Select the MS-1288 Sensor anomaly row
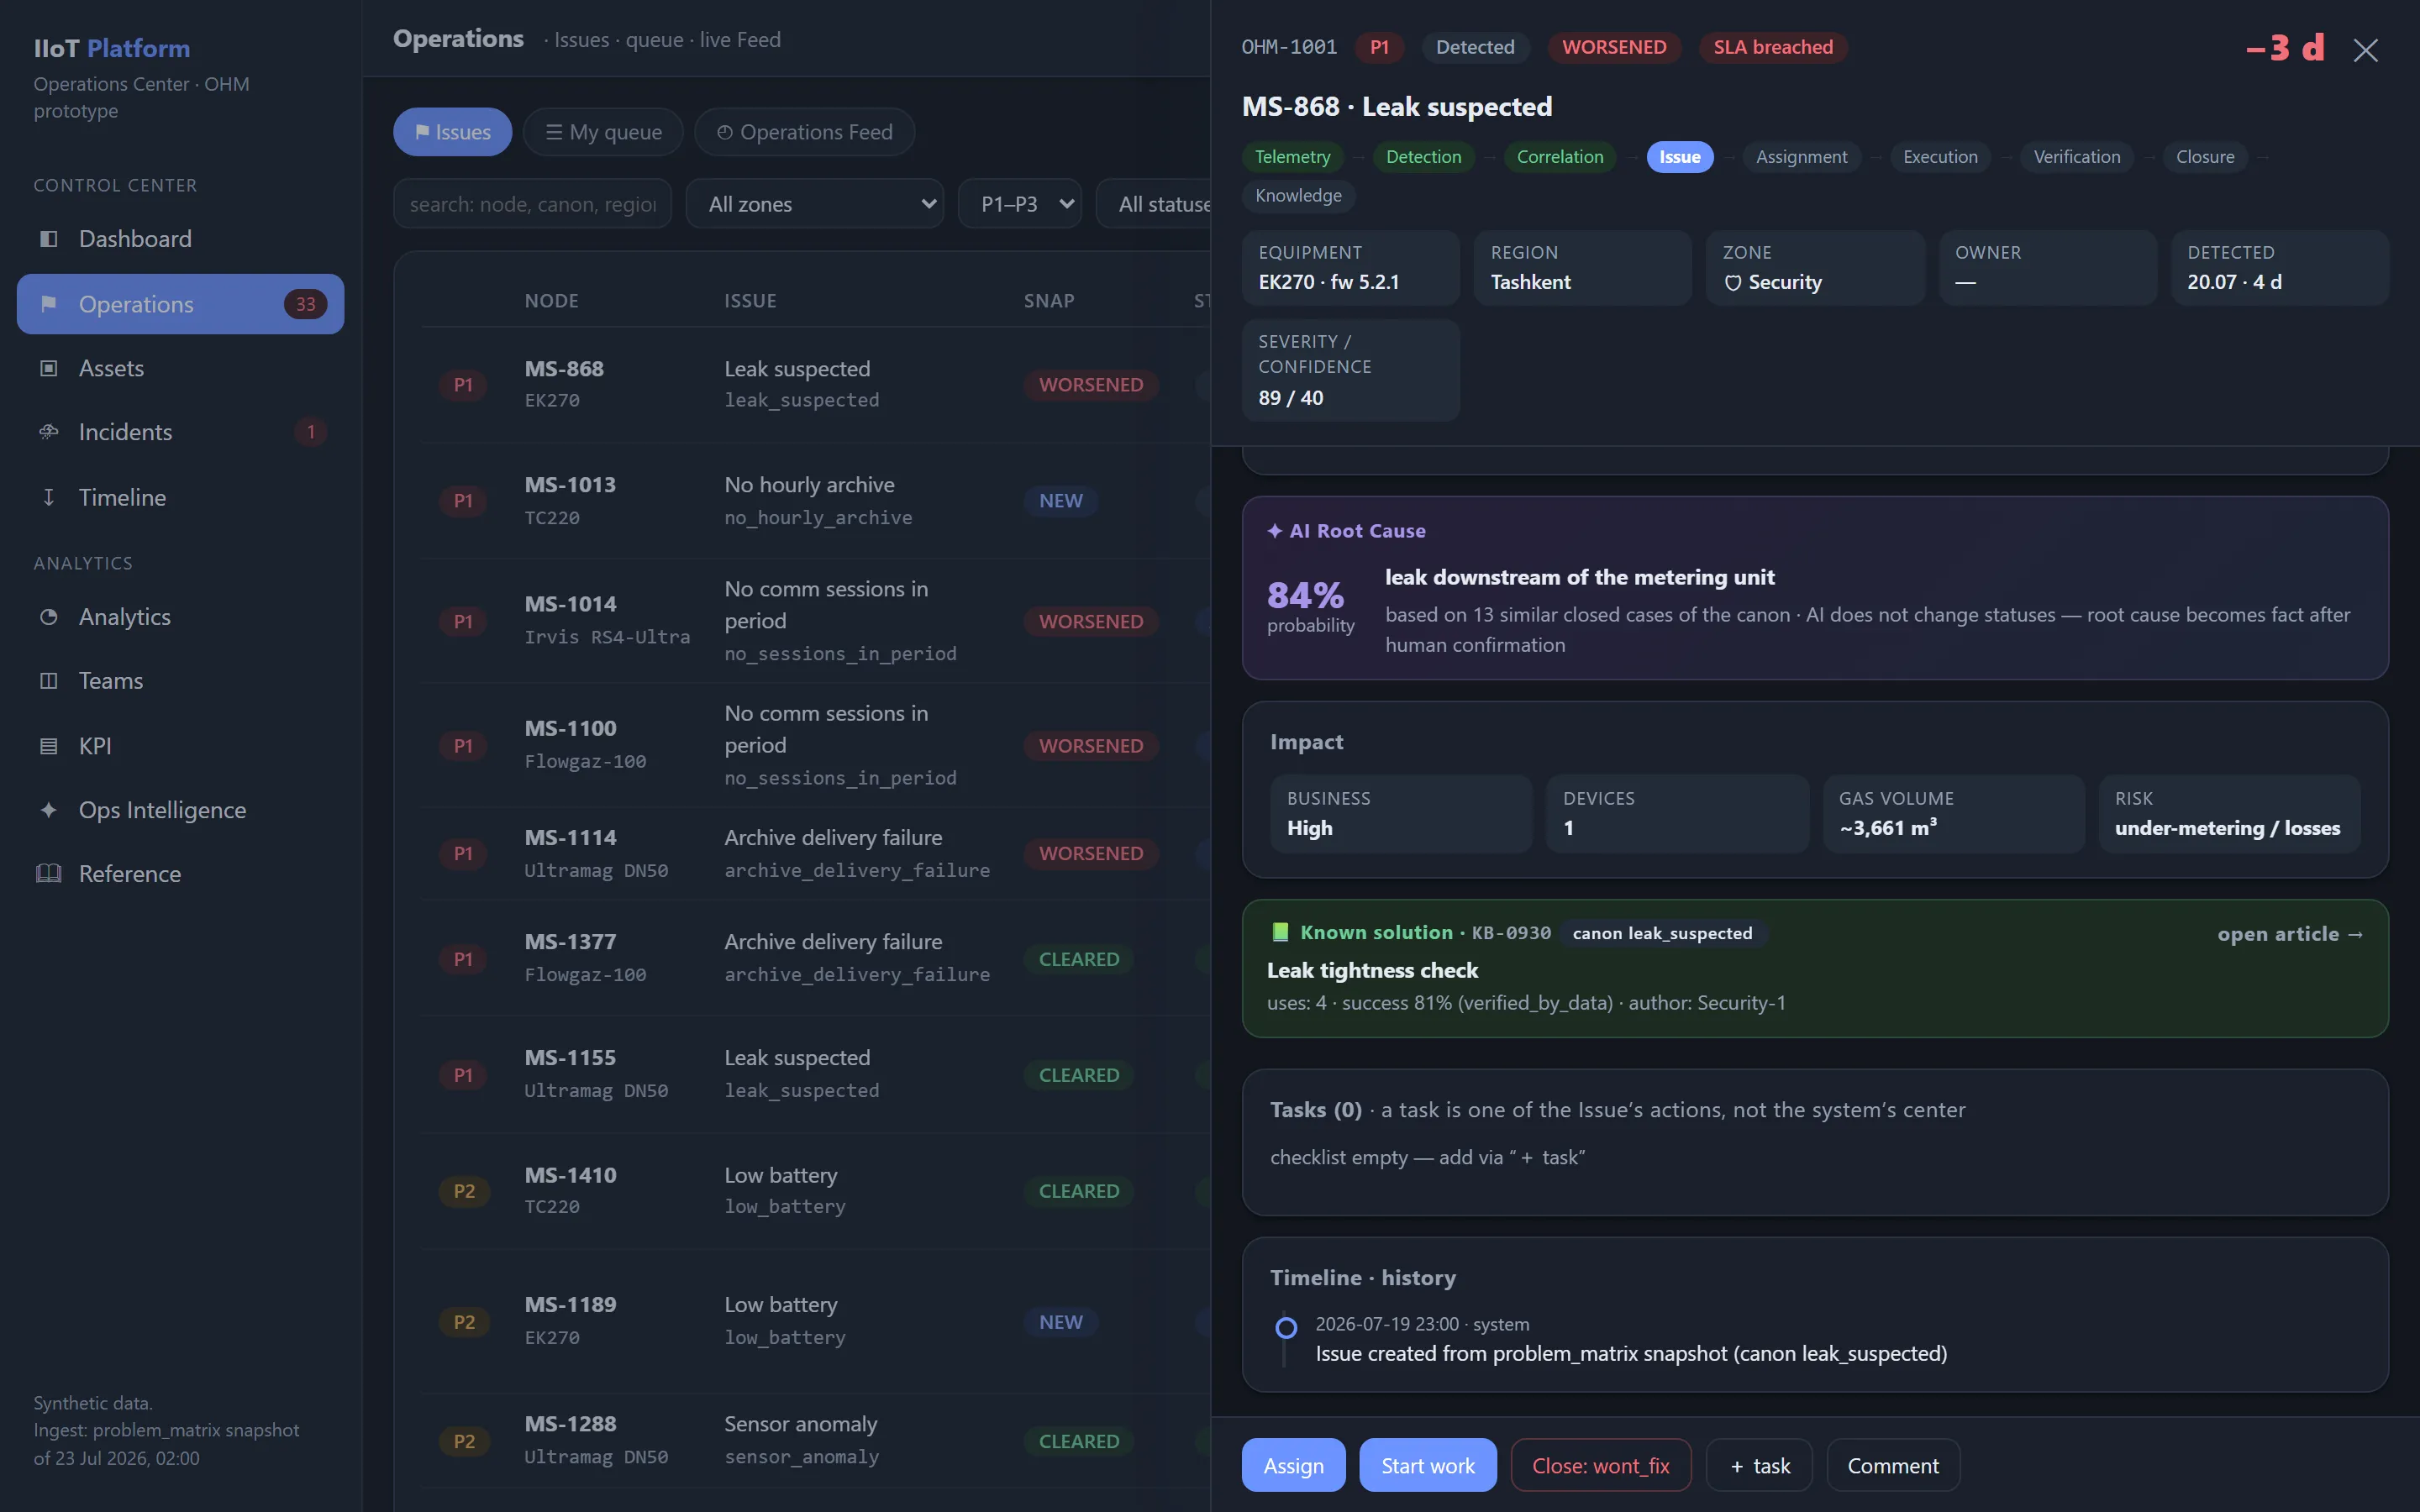The width and height of the screenshot is (2420, 1512). 815,1440
